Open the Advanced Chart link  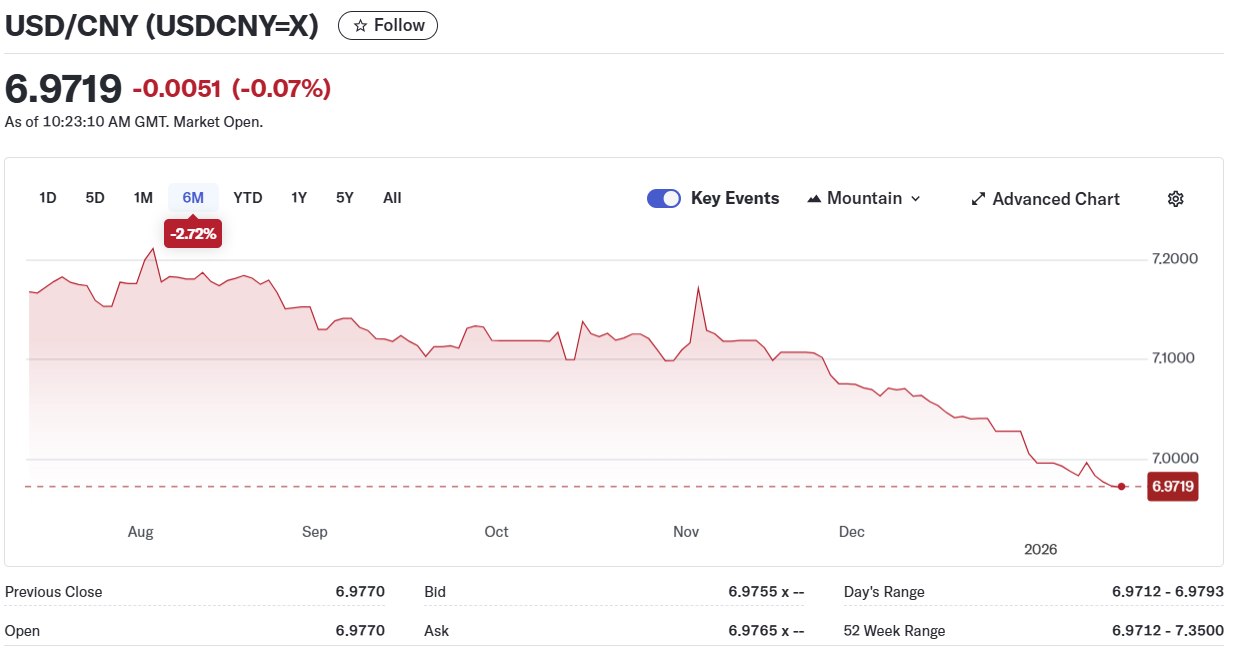(1055, 199)
